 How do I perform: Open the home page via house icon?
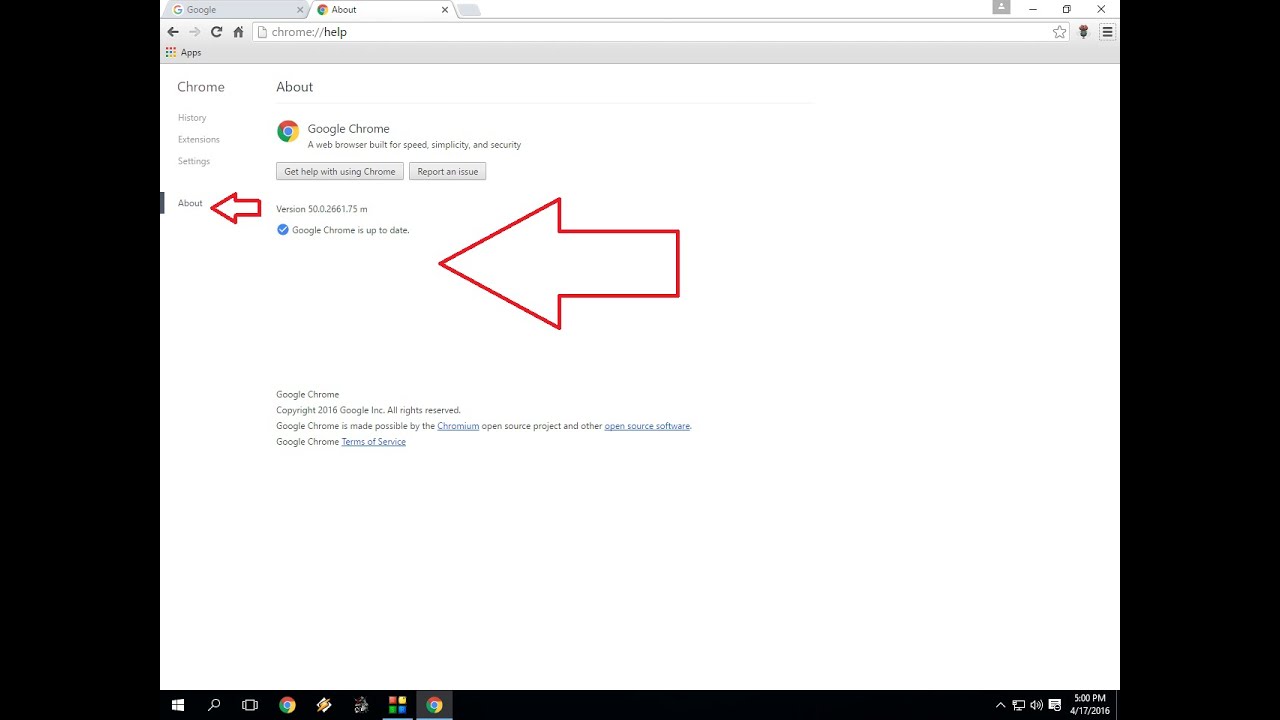[238, 32]
